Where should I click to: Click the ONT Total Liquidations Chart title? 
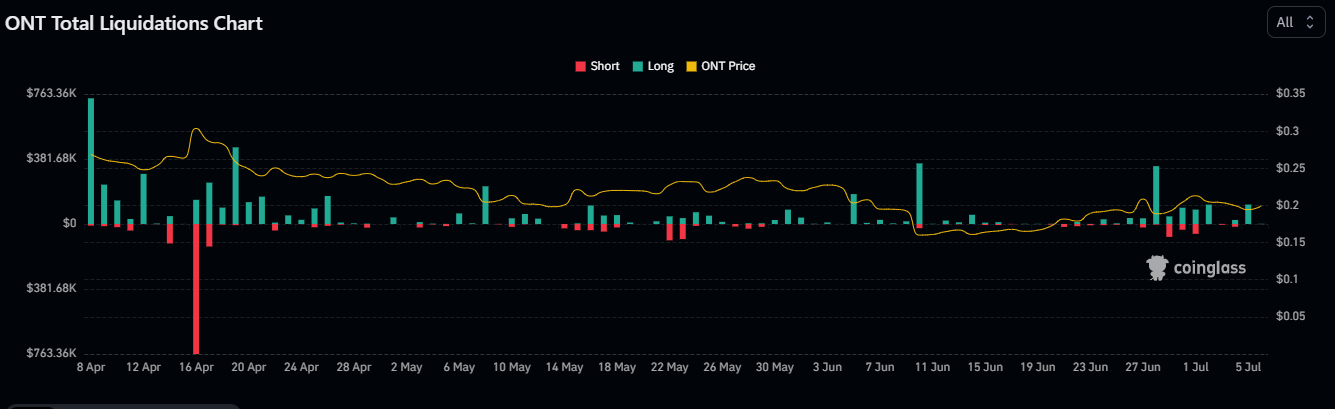pyautogui.click(x=134, y=23)
